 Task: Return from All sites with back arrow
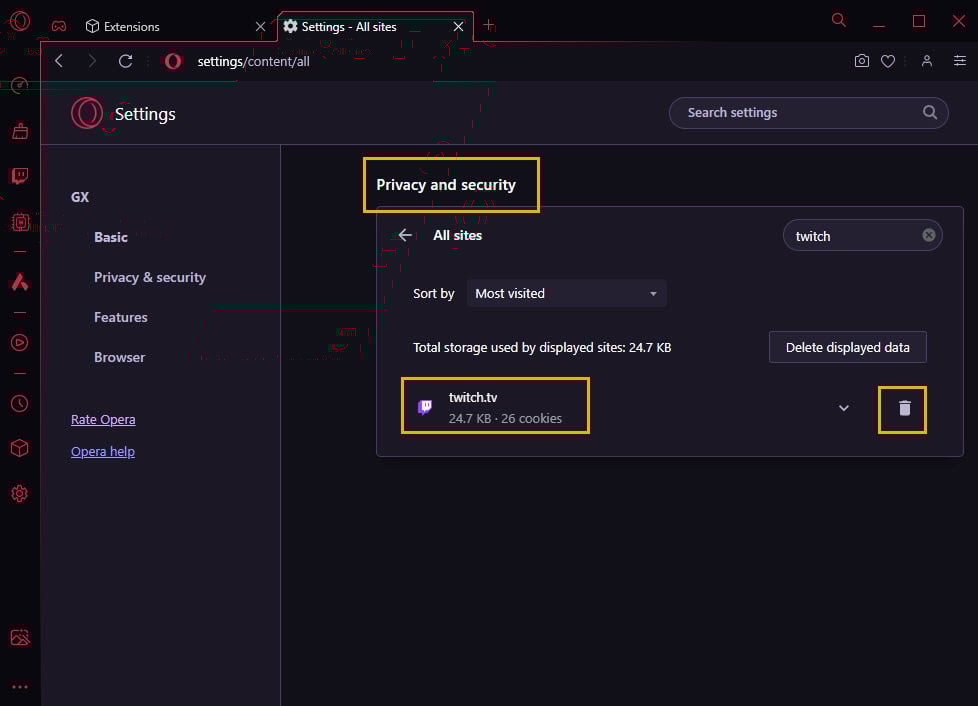click(405, 235)
